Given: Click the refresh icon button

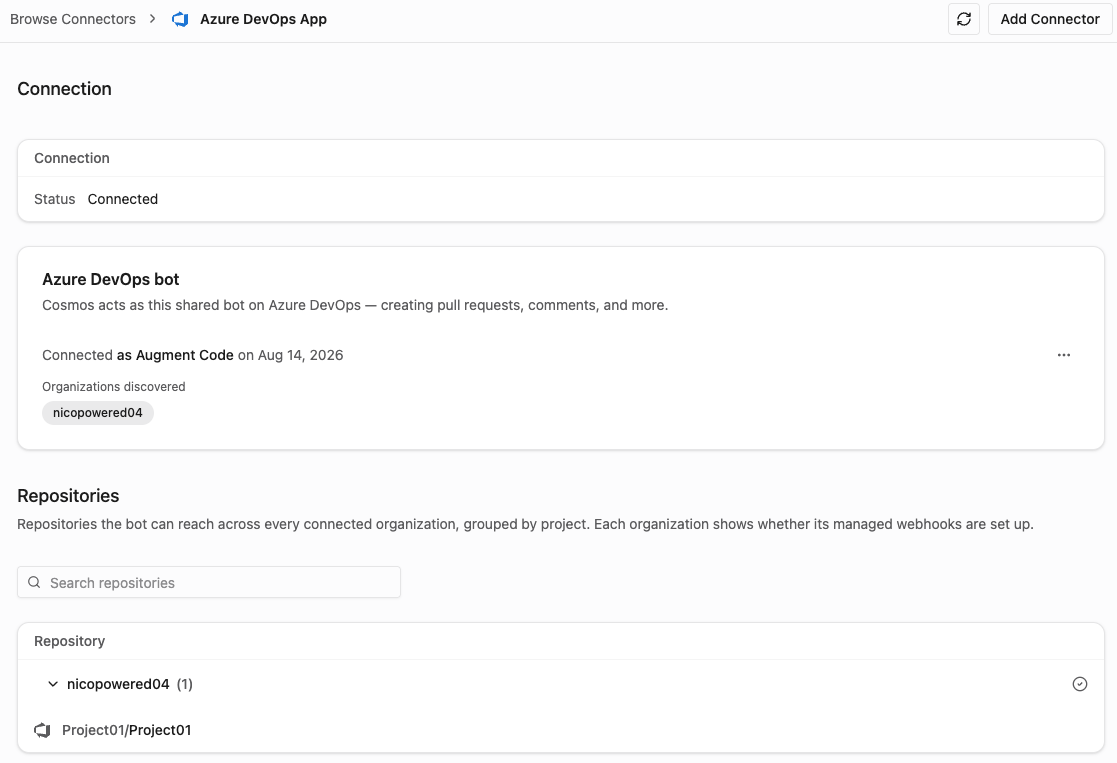Looking at the screenshot, I should click(964, 19).
